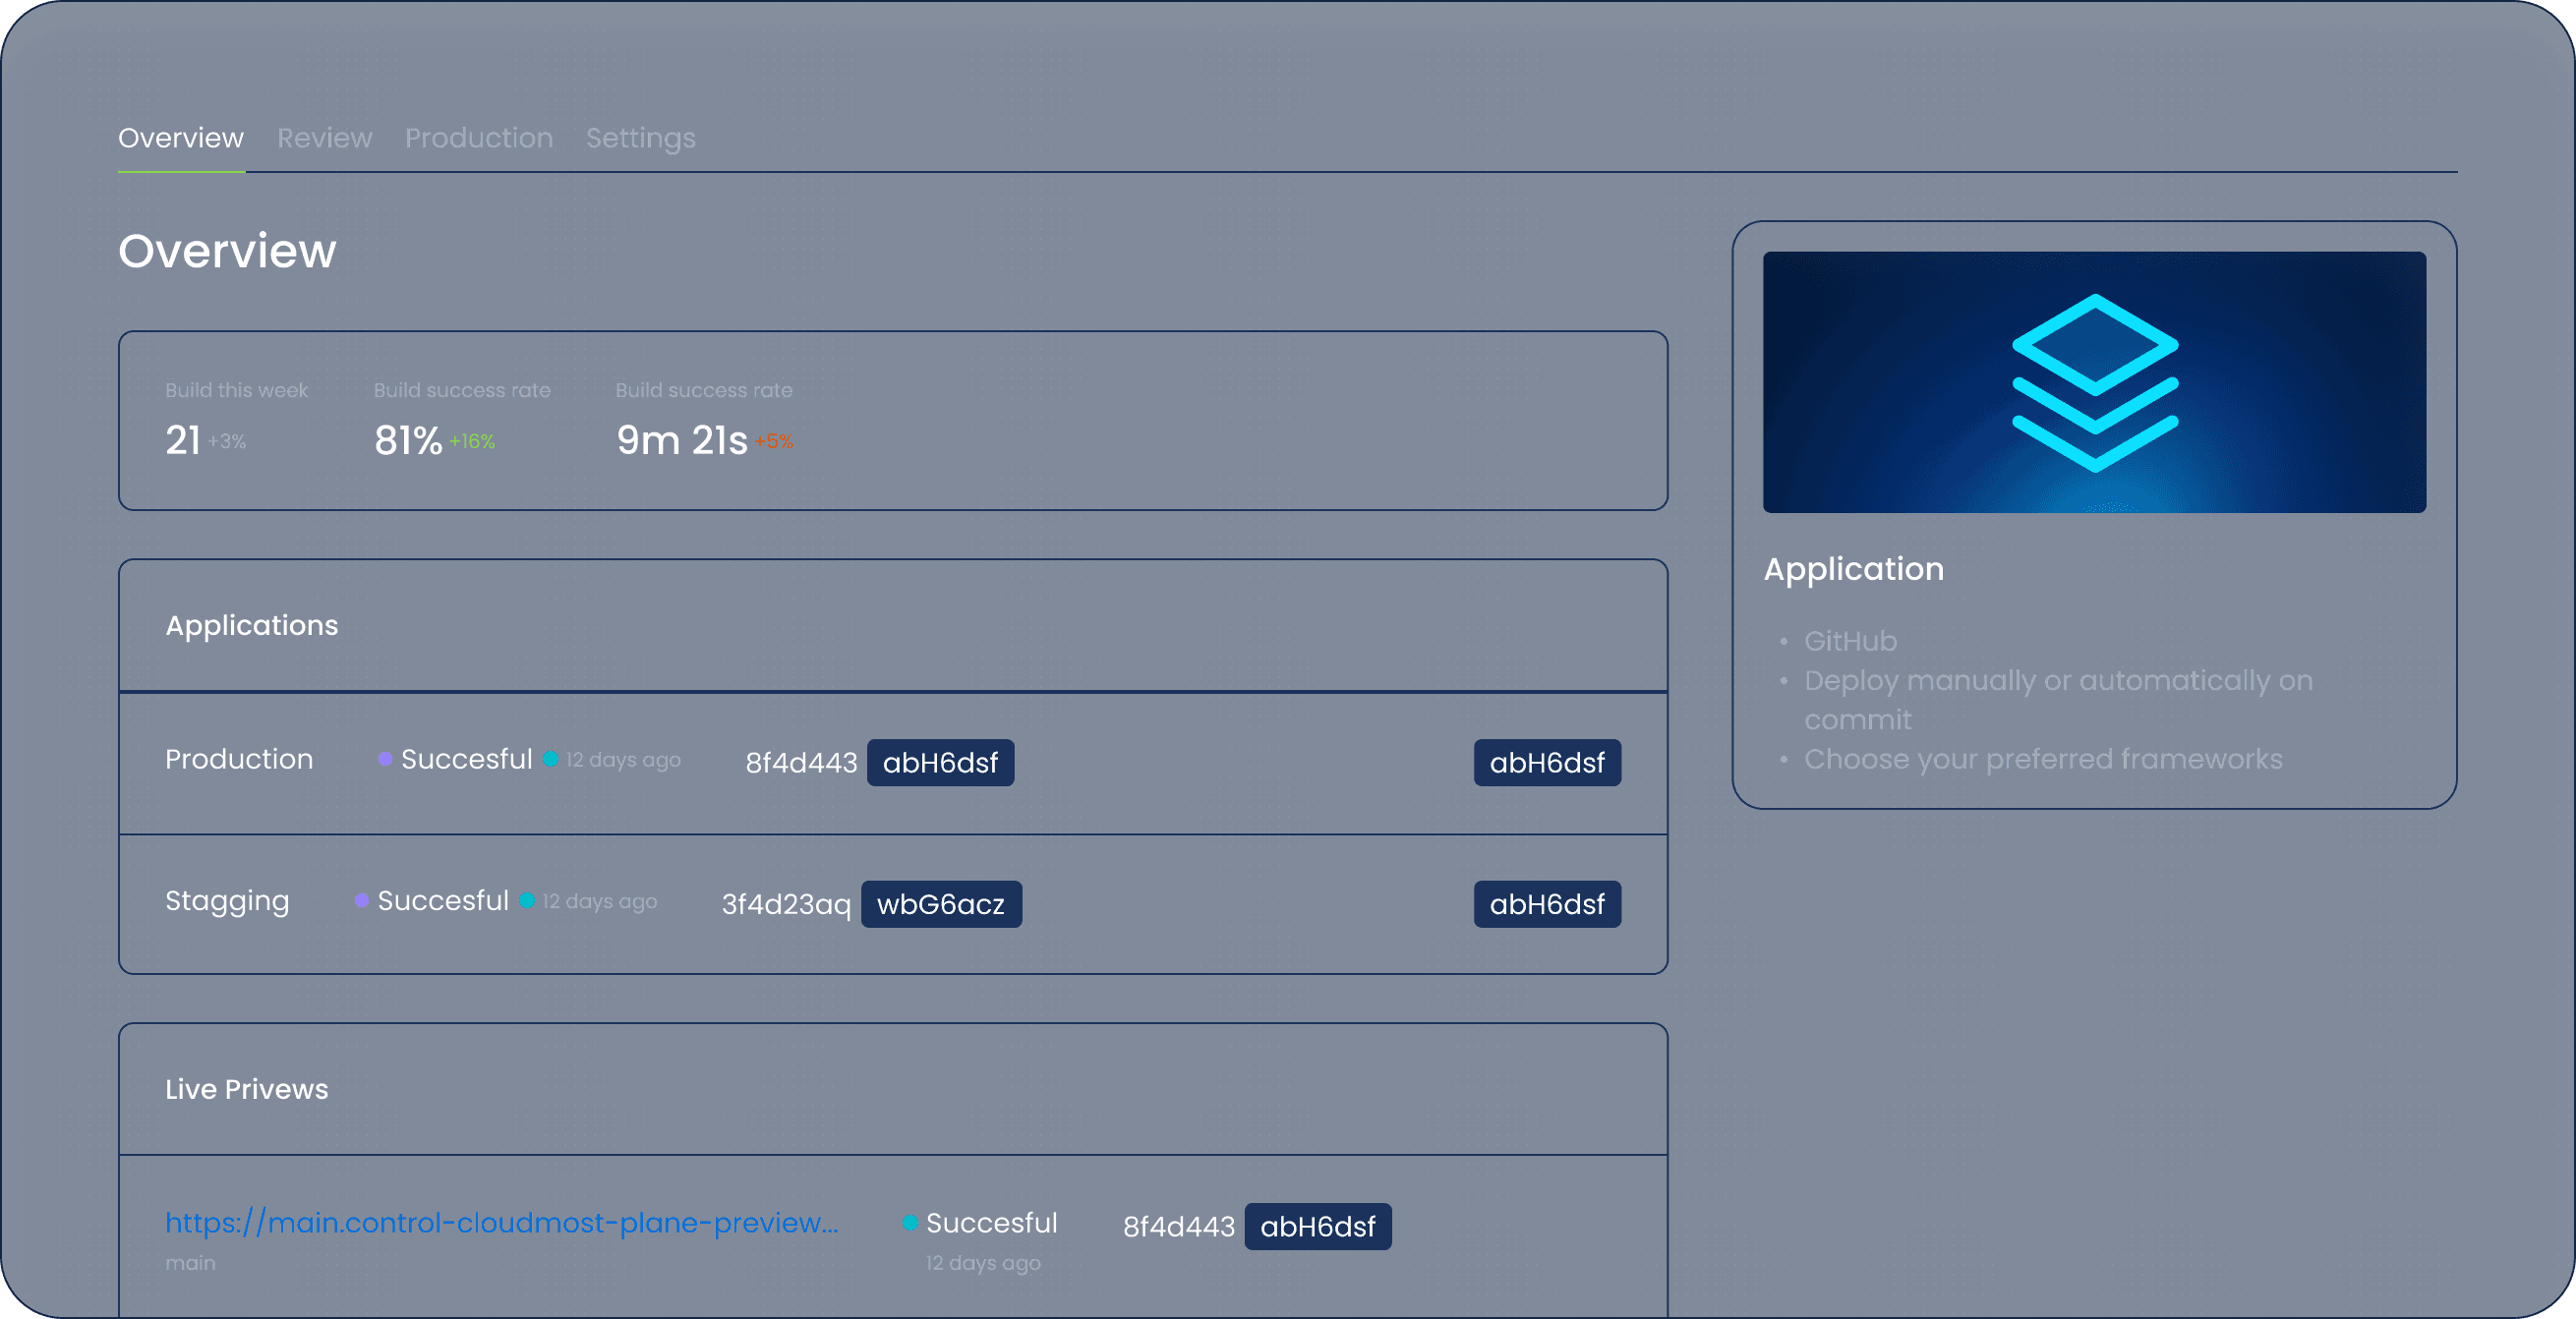Viewport: 2576px width, 1319px height.
Task: Click teal dot beside Stagging 12 days ago
Action: pyautogui.click(x=527, y=900)
